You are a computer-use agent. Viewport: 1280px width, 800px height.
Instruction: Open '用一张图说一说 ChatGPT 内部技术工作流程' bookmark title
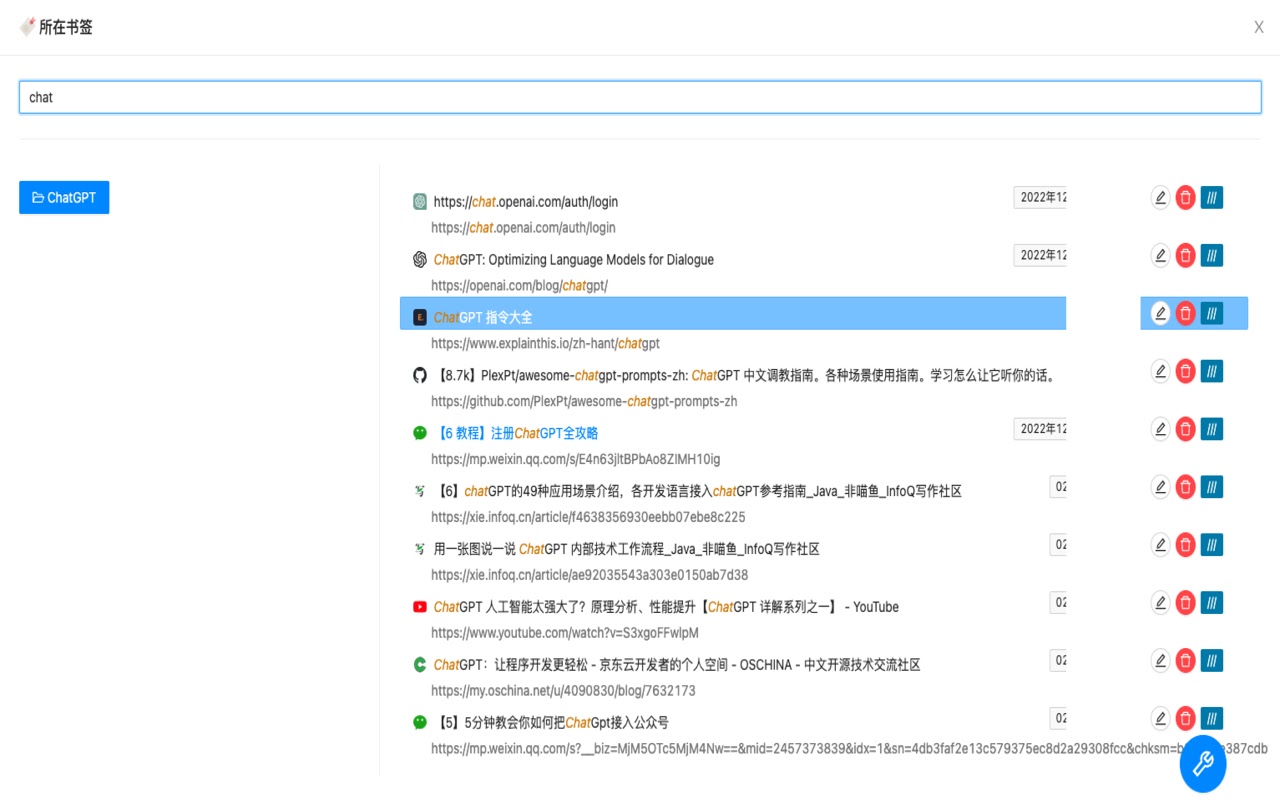tap(627, 550)
